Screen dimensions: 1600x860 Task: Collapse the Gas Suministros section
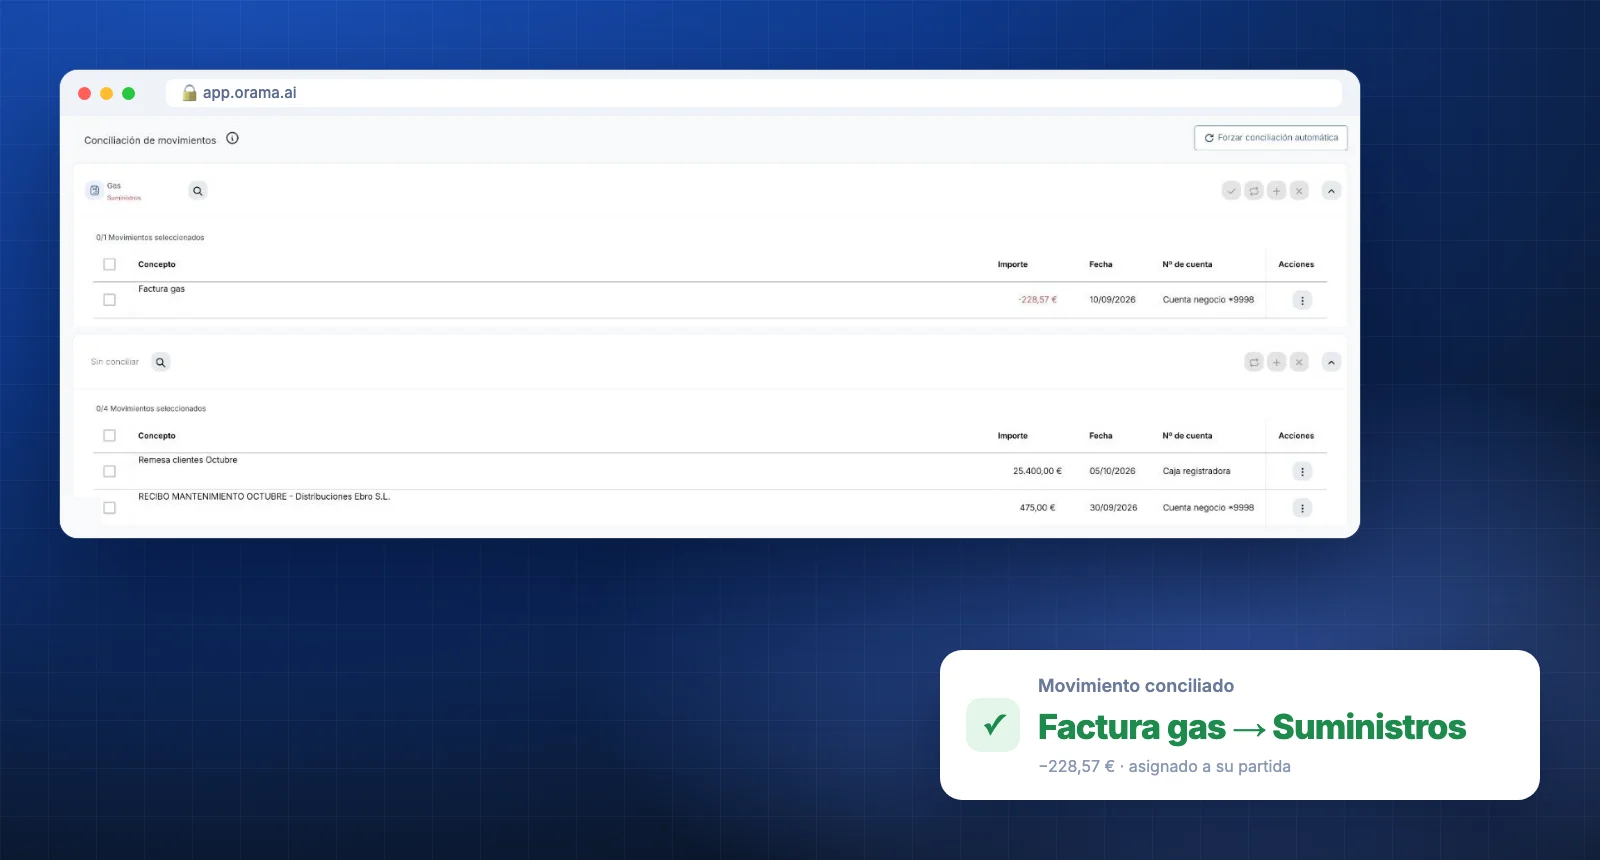click(1331, 191)
